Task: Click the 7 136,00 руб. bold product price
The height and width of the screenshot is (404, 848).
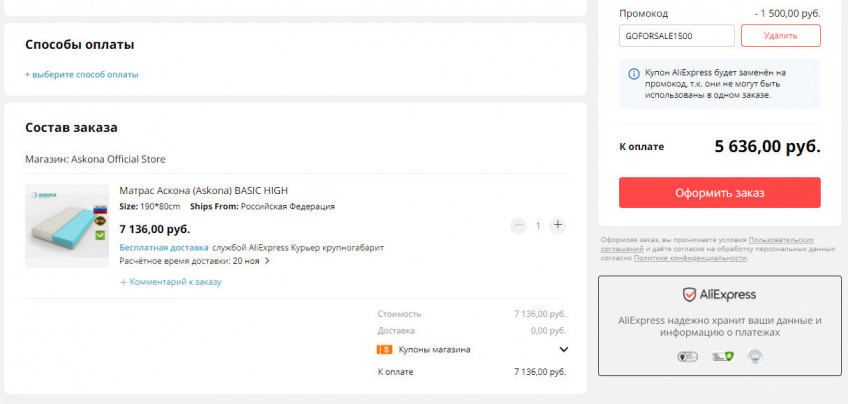Action: click(155, 229)
